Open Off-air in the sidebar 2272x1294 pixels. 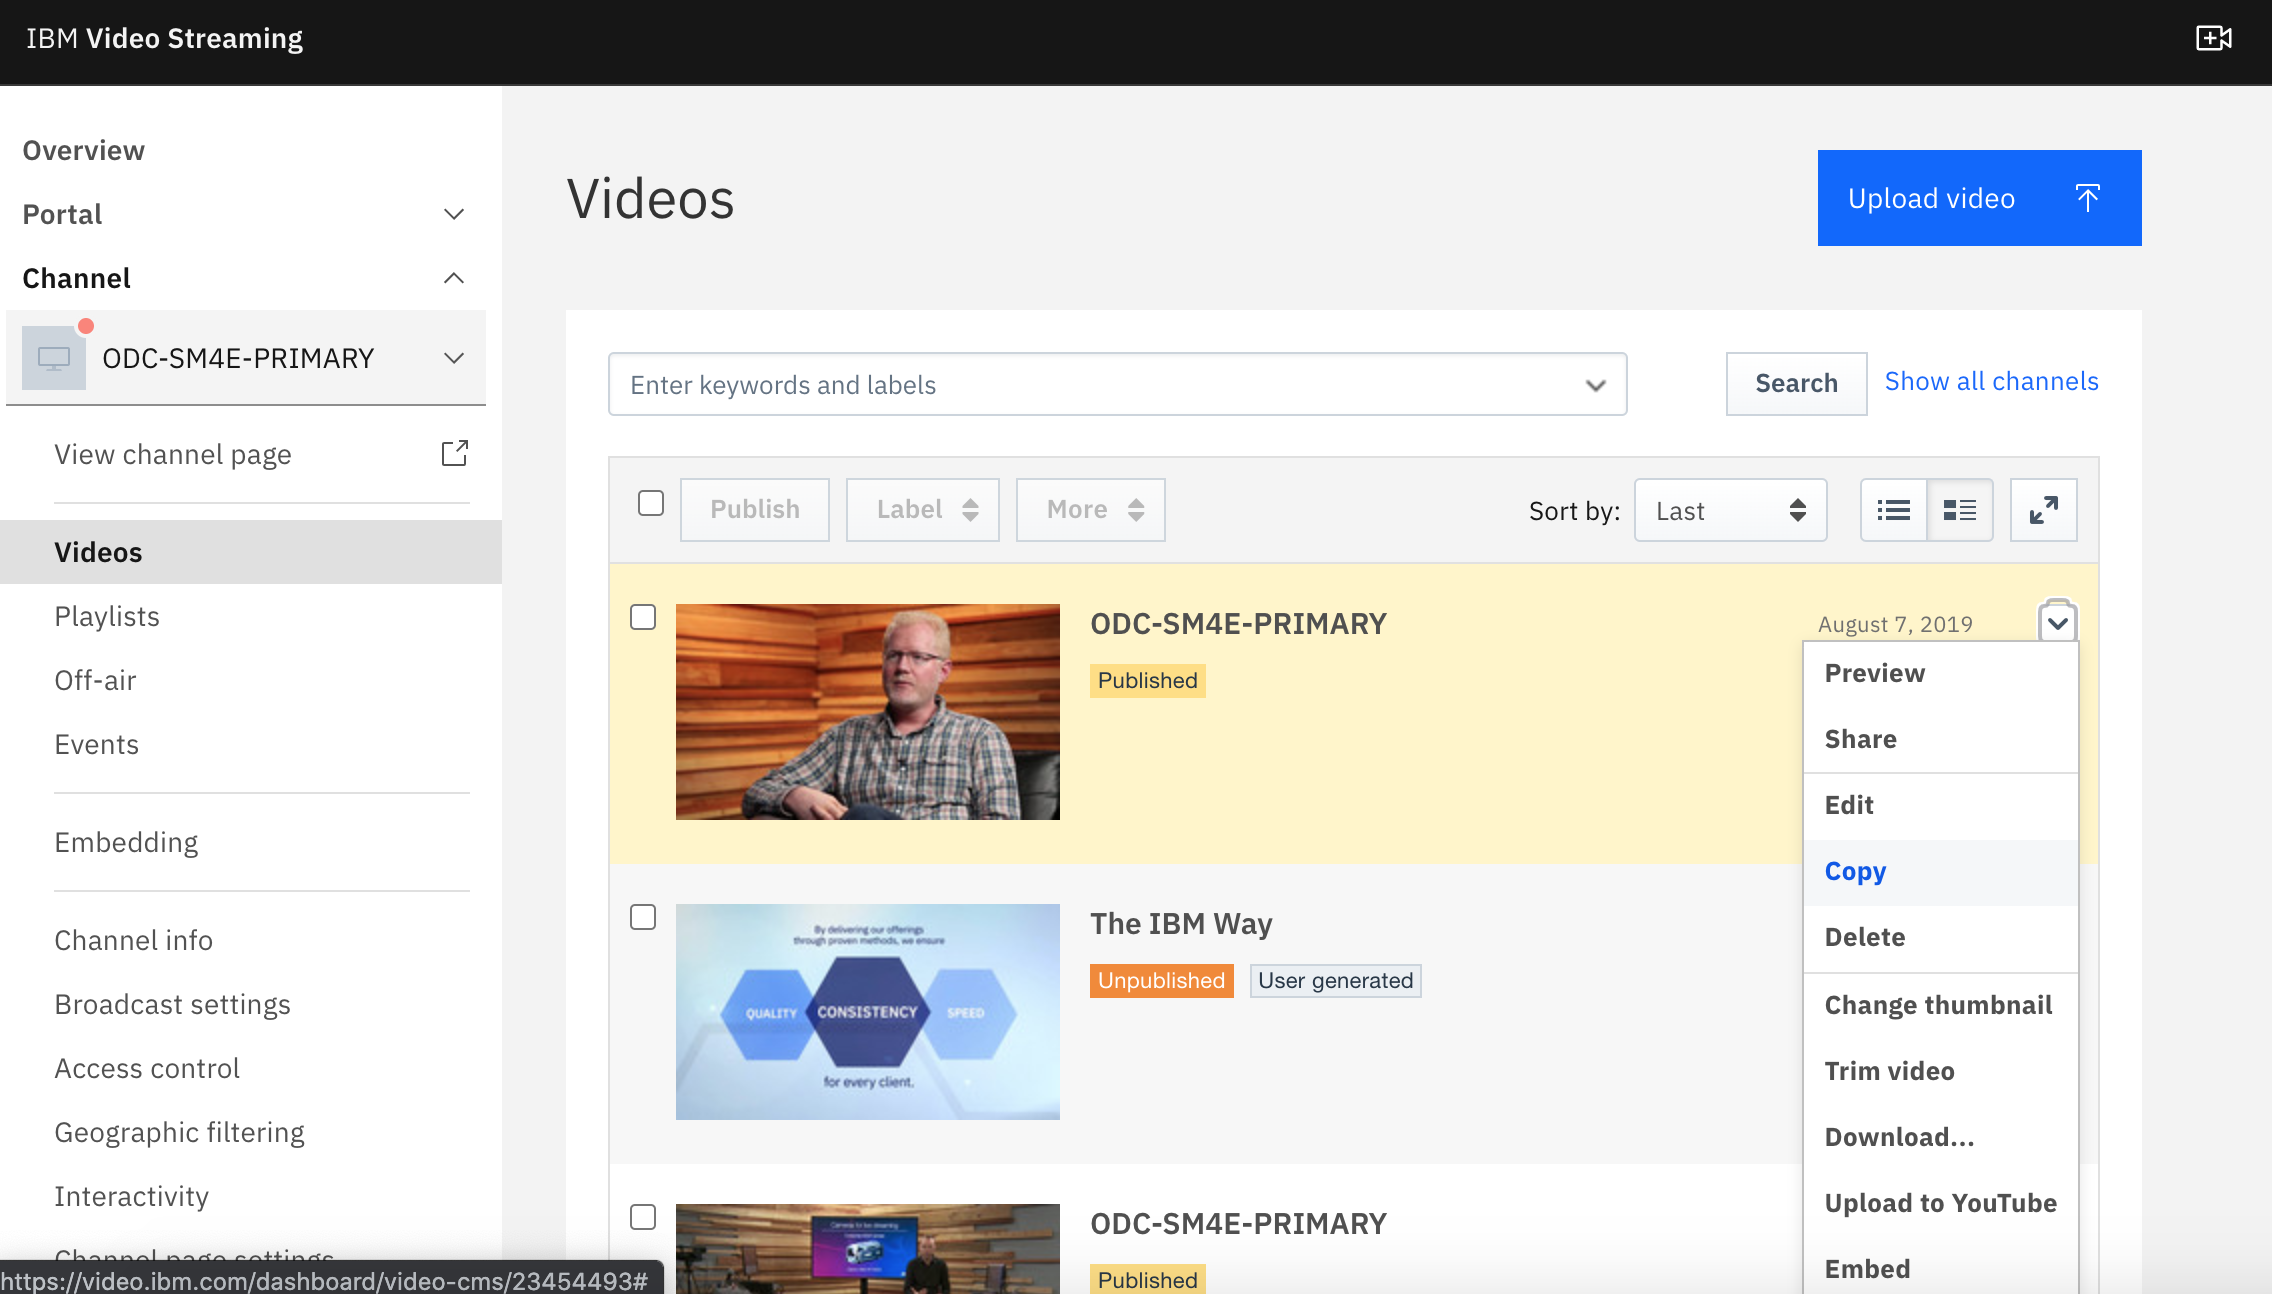(95, 680)
